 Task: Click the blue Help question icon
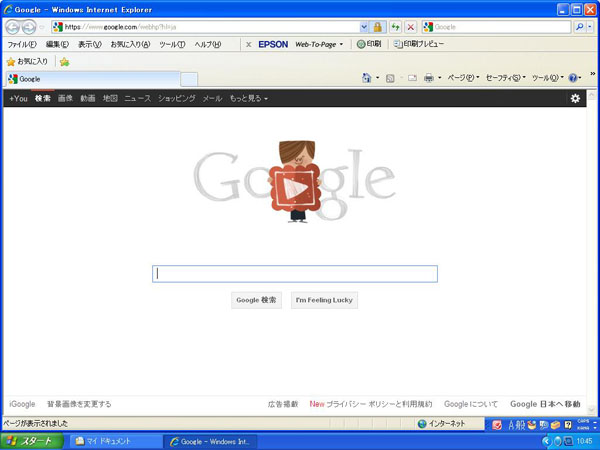pos(572,78)
